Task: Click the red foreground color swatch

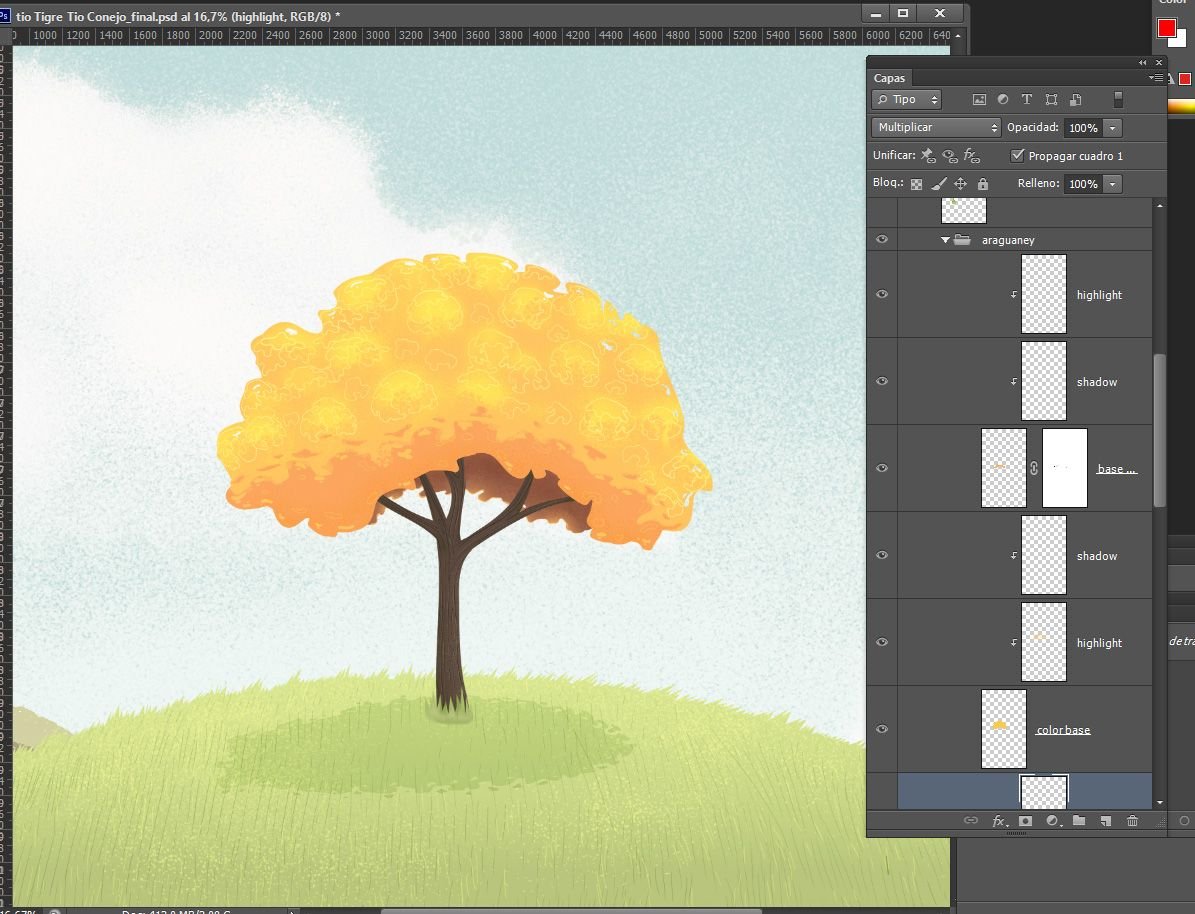Action: [x=1166, y=28]
